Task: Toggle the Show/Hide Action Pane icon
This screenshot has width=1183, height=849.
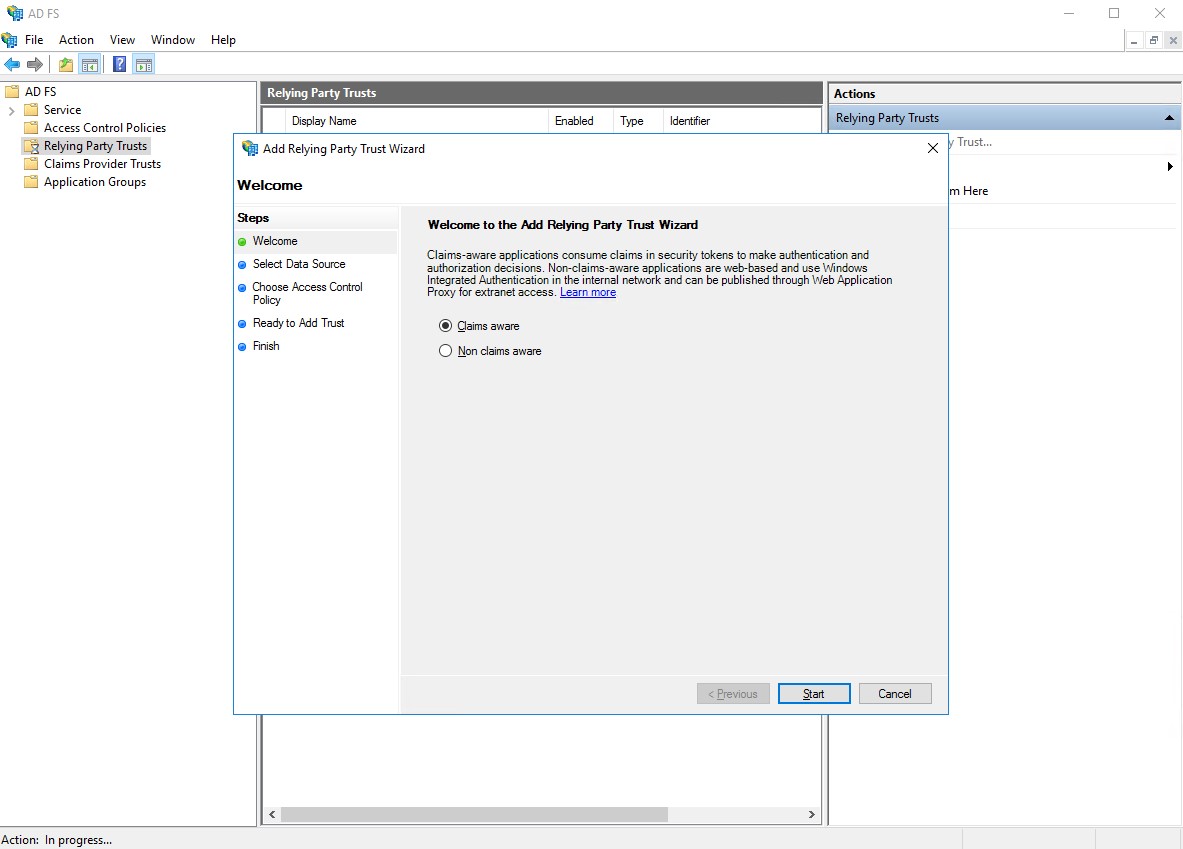Action: (x=144, y=63)
